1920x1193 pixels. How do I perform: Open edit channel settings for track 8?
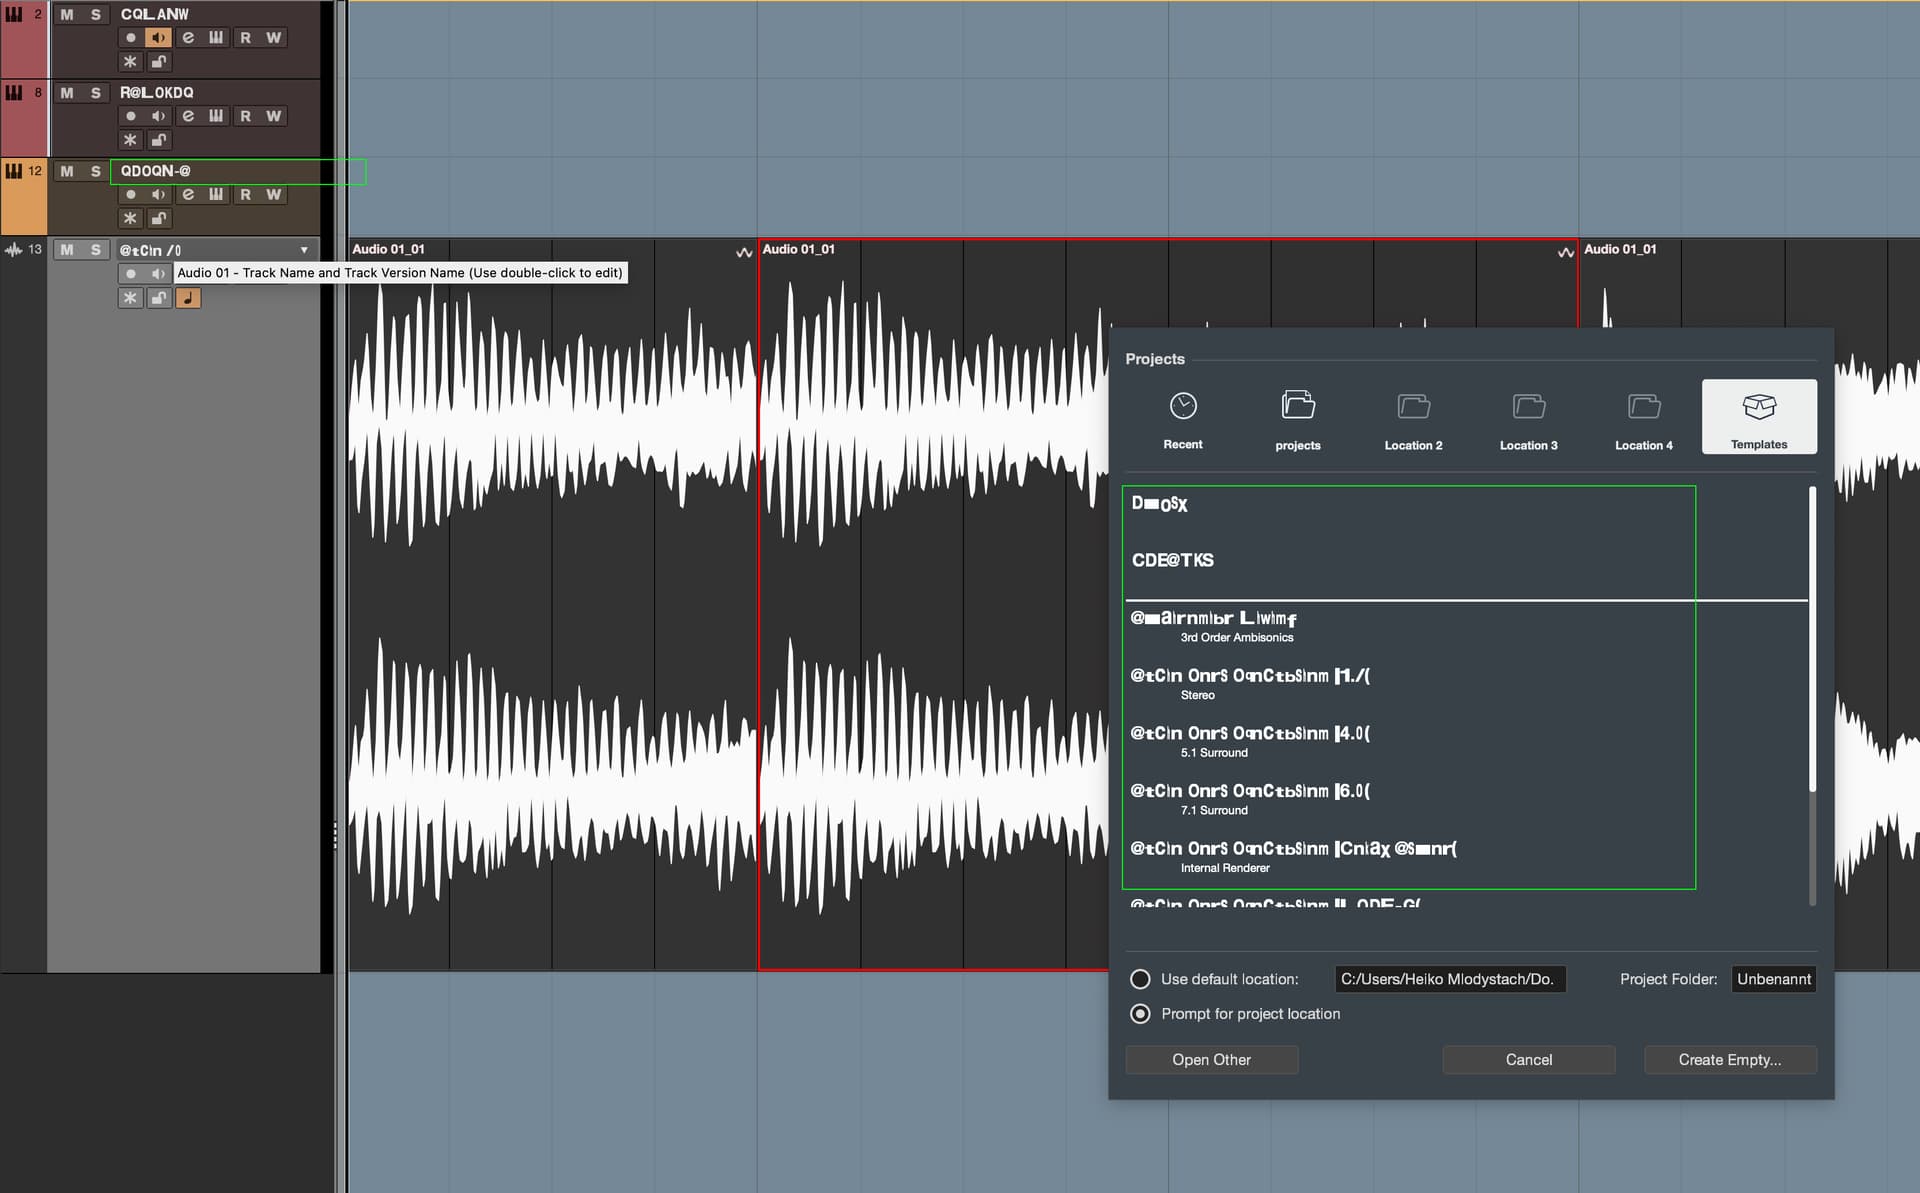click(188, 116)
